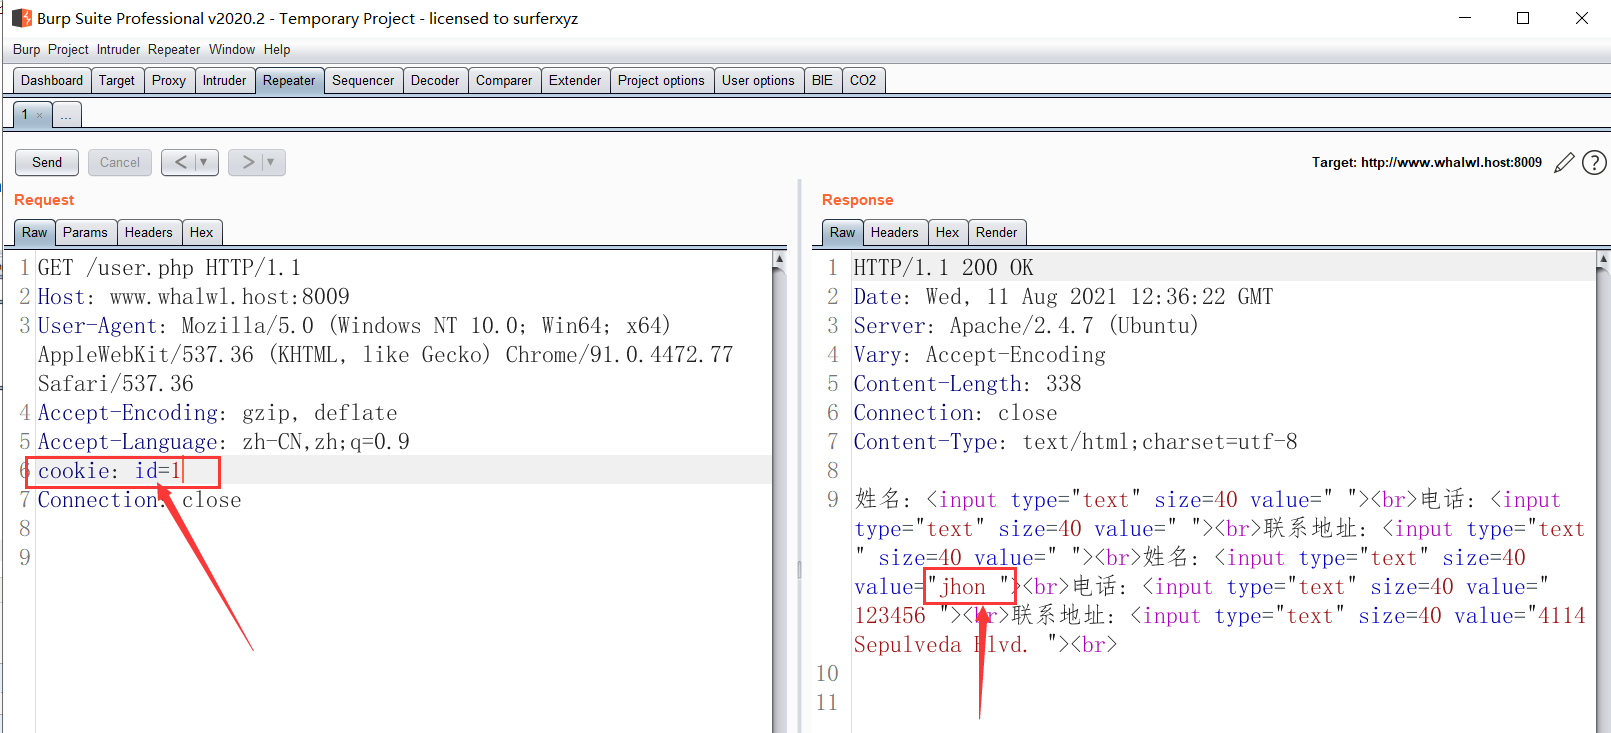Select the Request Raw view tab

click(35, 232)
